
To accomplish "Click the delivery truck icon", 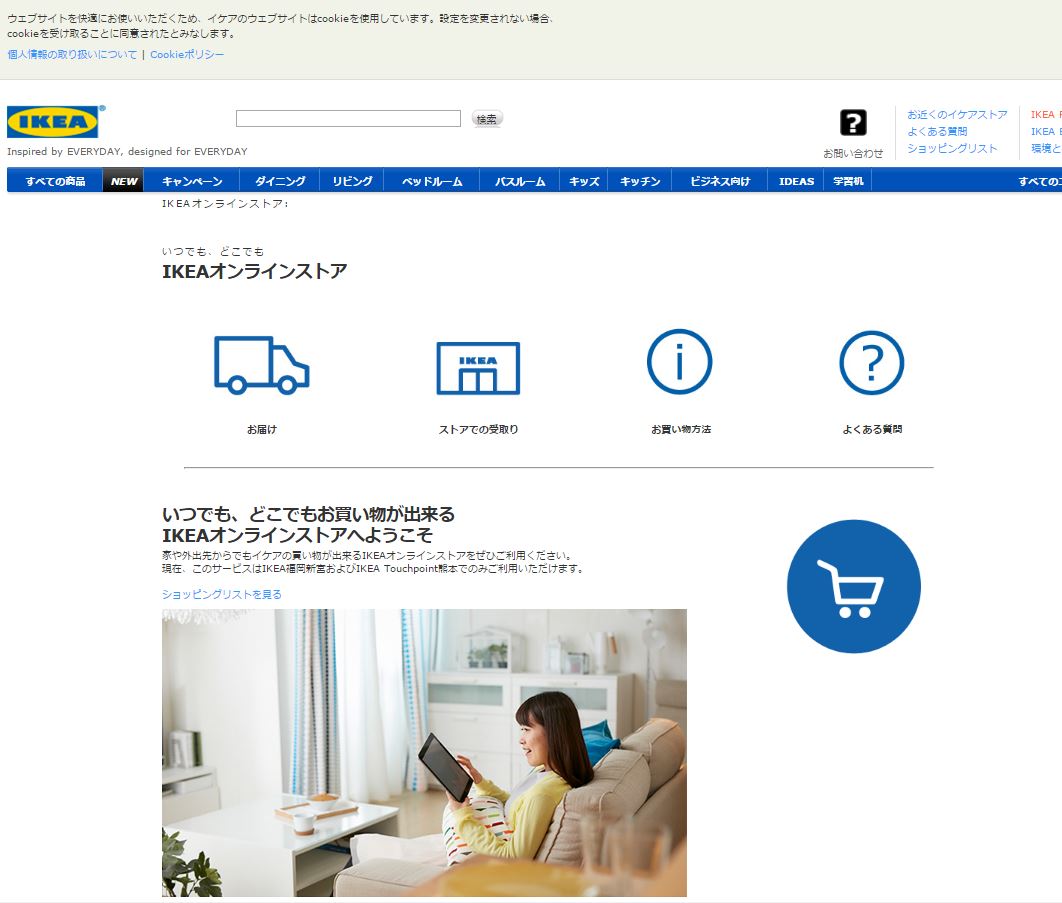I will pyautogui.click(x=261, y=364).
